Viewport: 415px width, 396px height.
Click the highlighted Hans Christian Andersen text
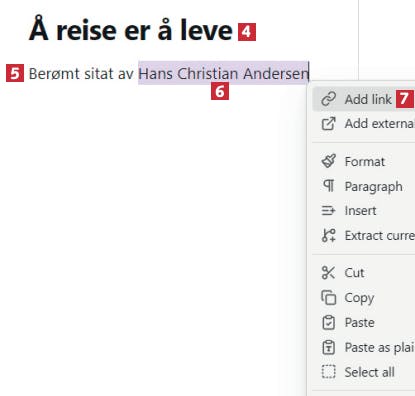coord(224,73)
